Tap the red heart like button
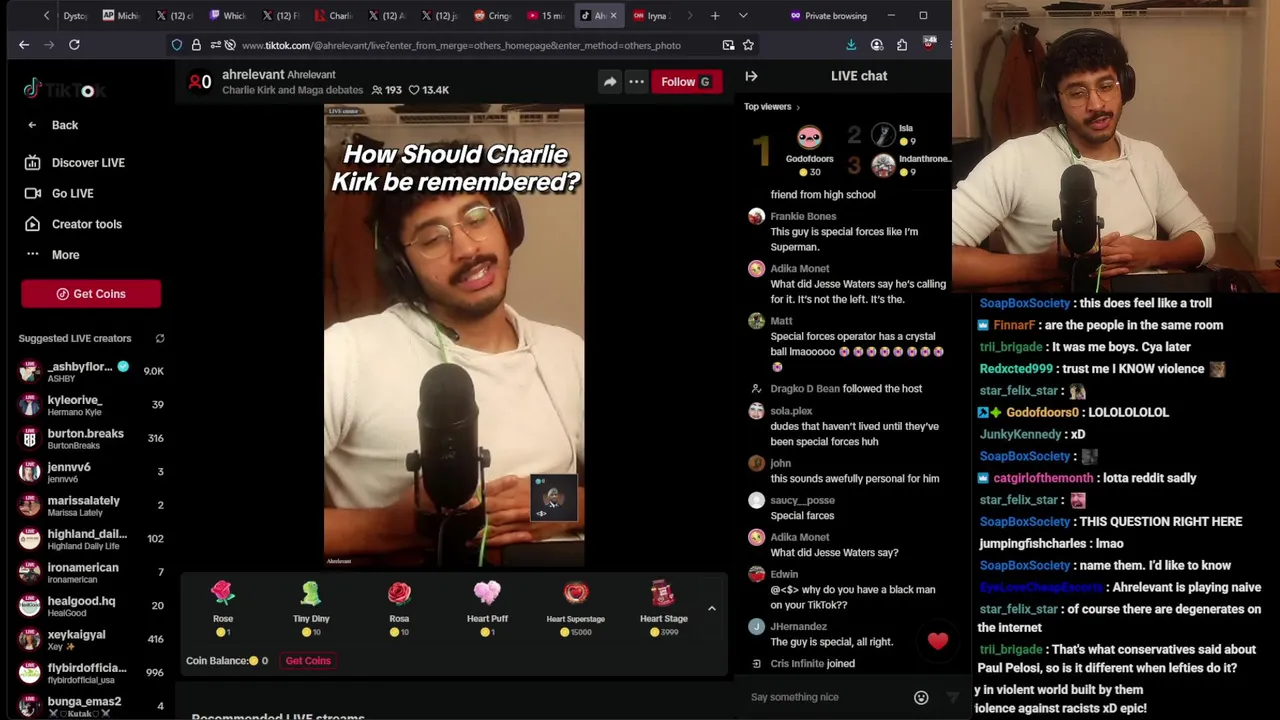The width and height of the screenshot is (1280, 720). click(937, 641)
